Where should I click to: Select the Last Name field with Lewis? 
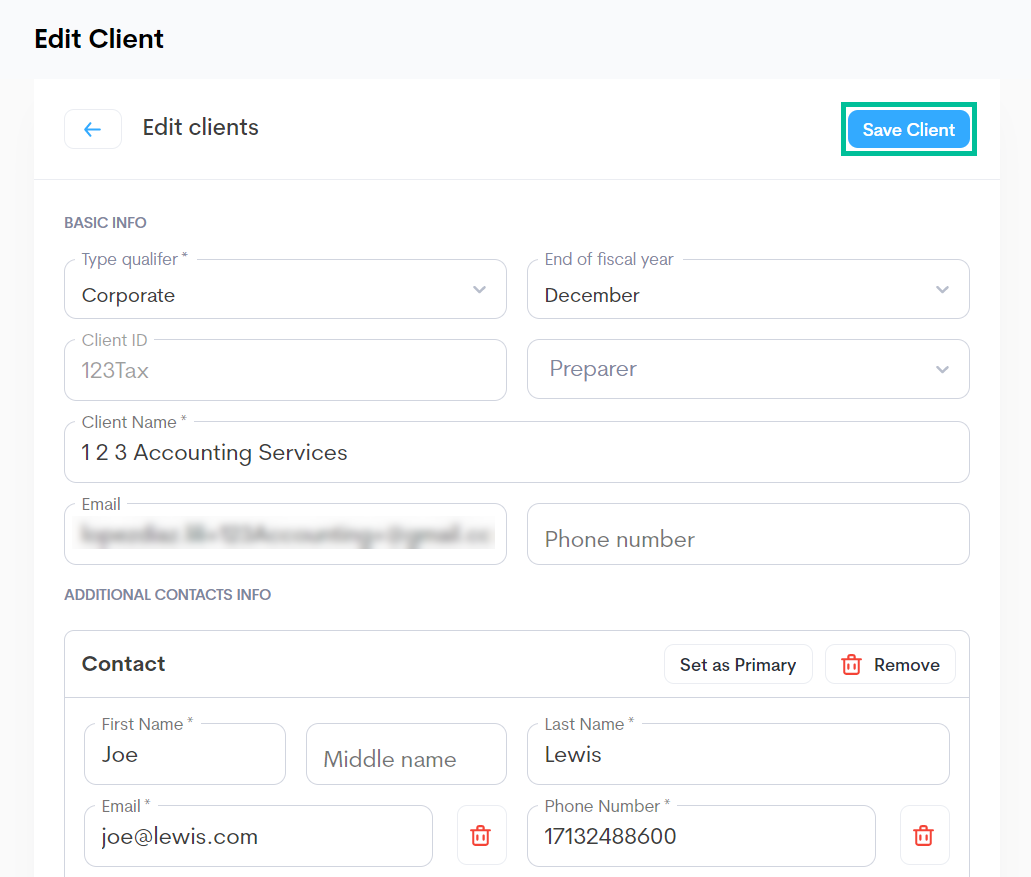tap(737, 755)
